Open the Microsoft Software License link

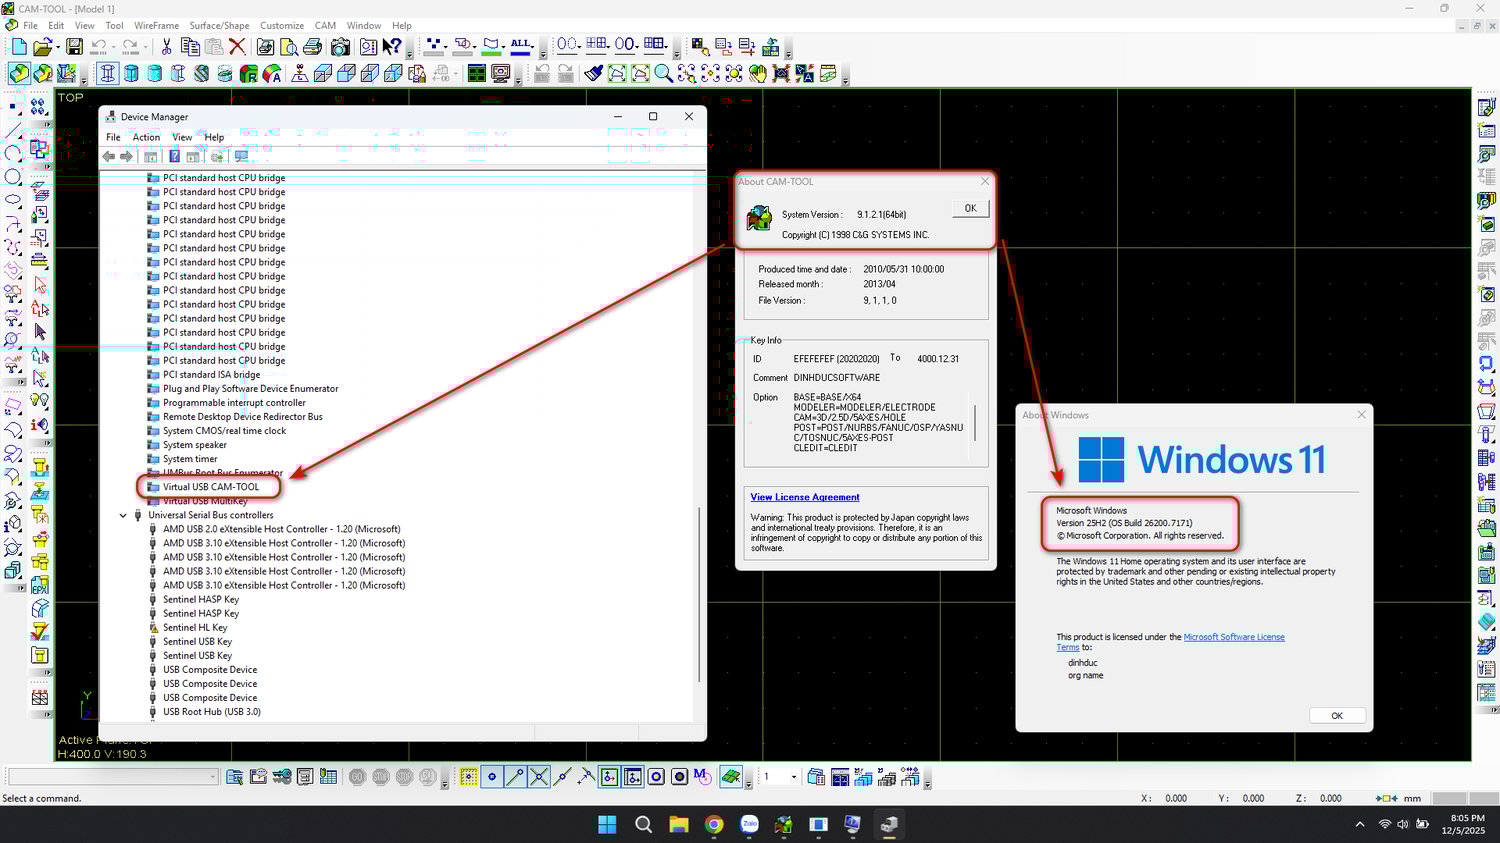point(1234,637)
